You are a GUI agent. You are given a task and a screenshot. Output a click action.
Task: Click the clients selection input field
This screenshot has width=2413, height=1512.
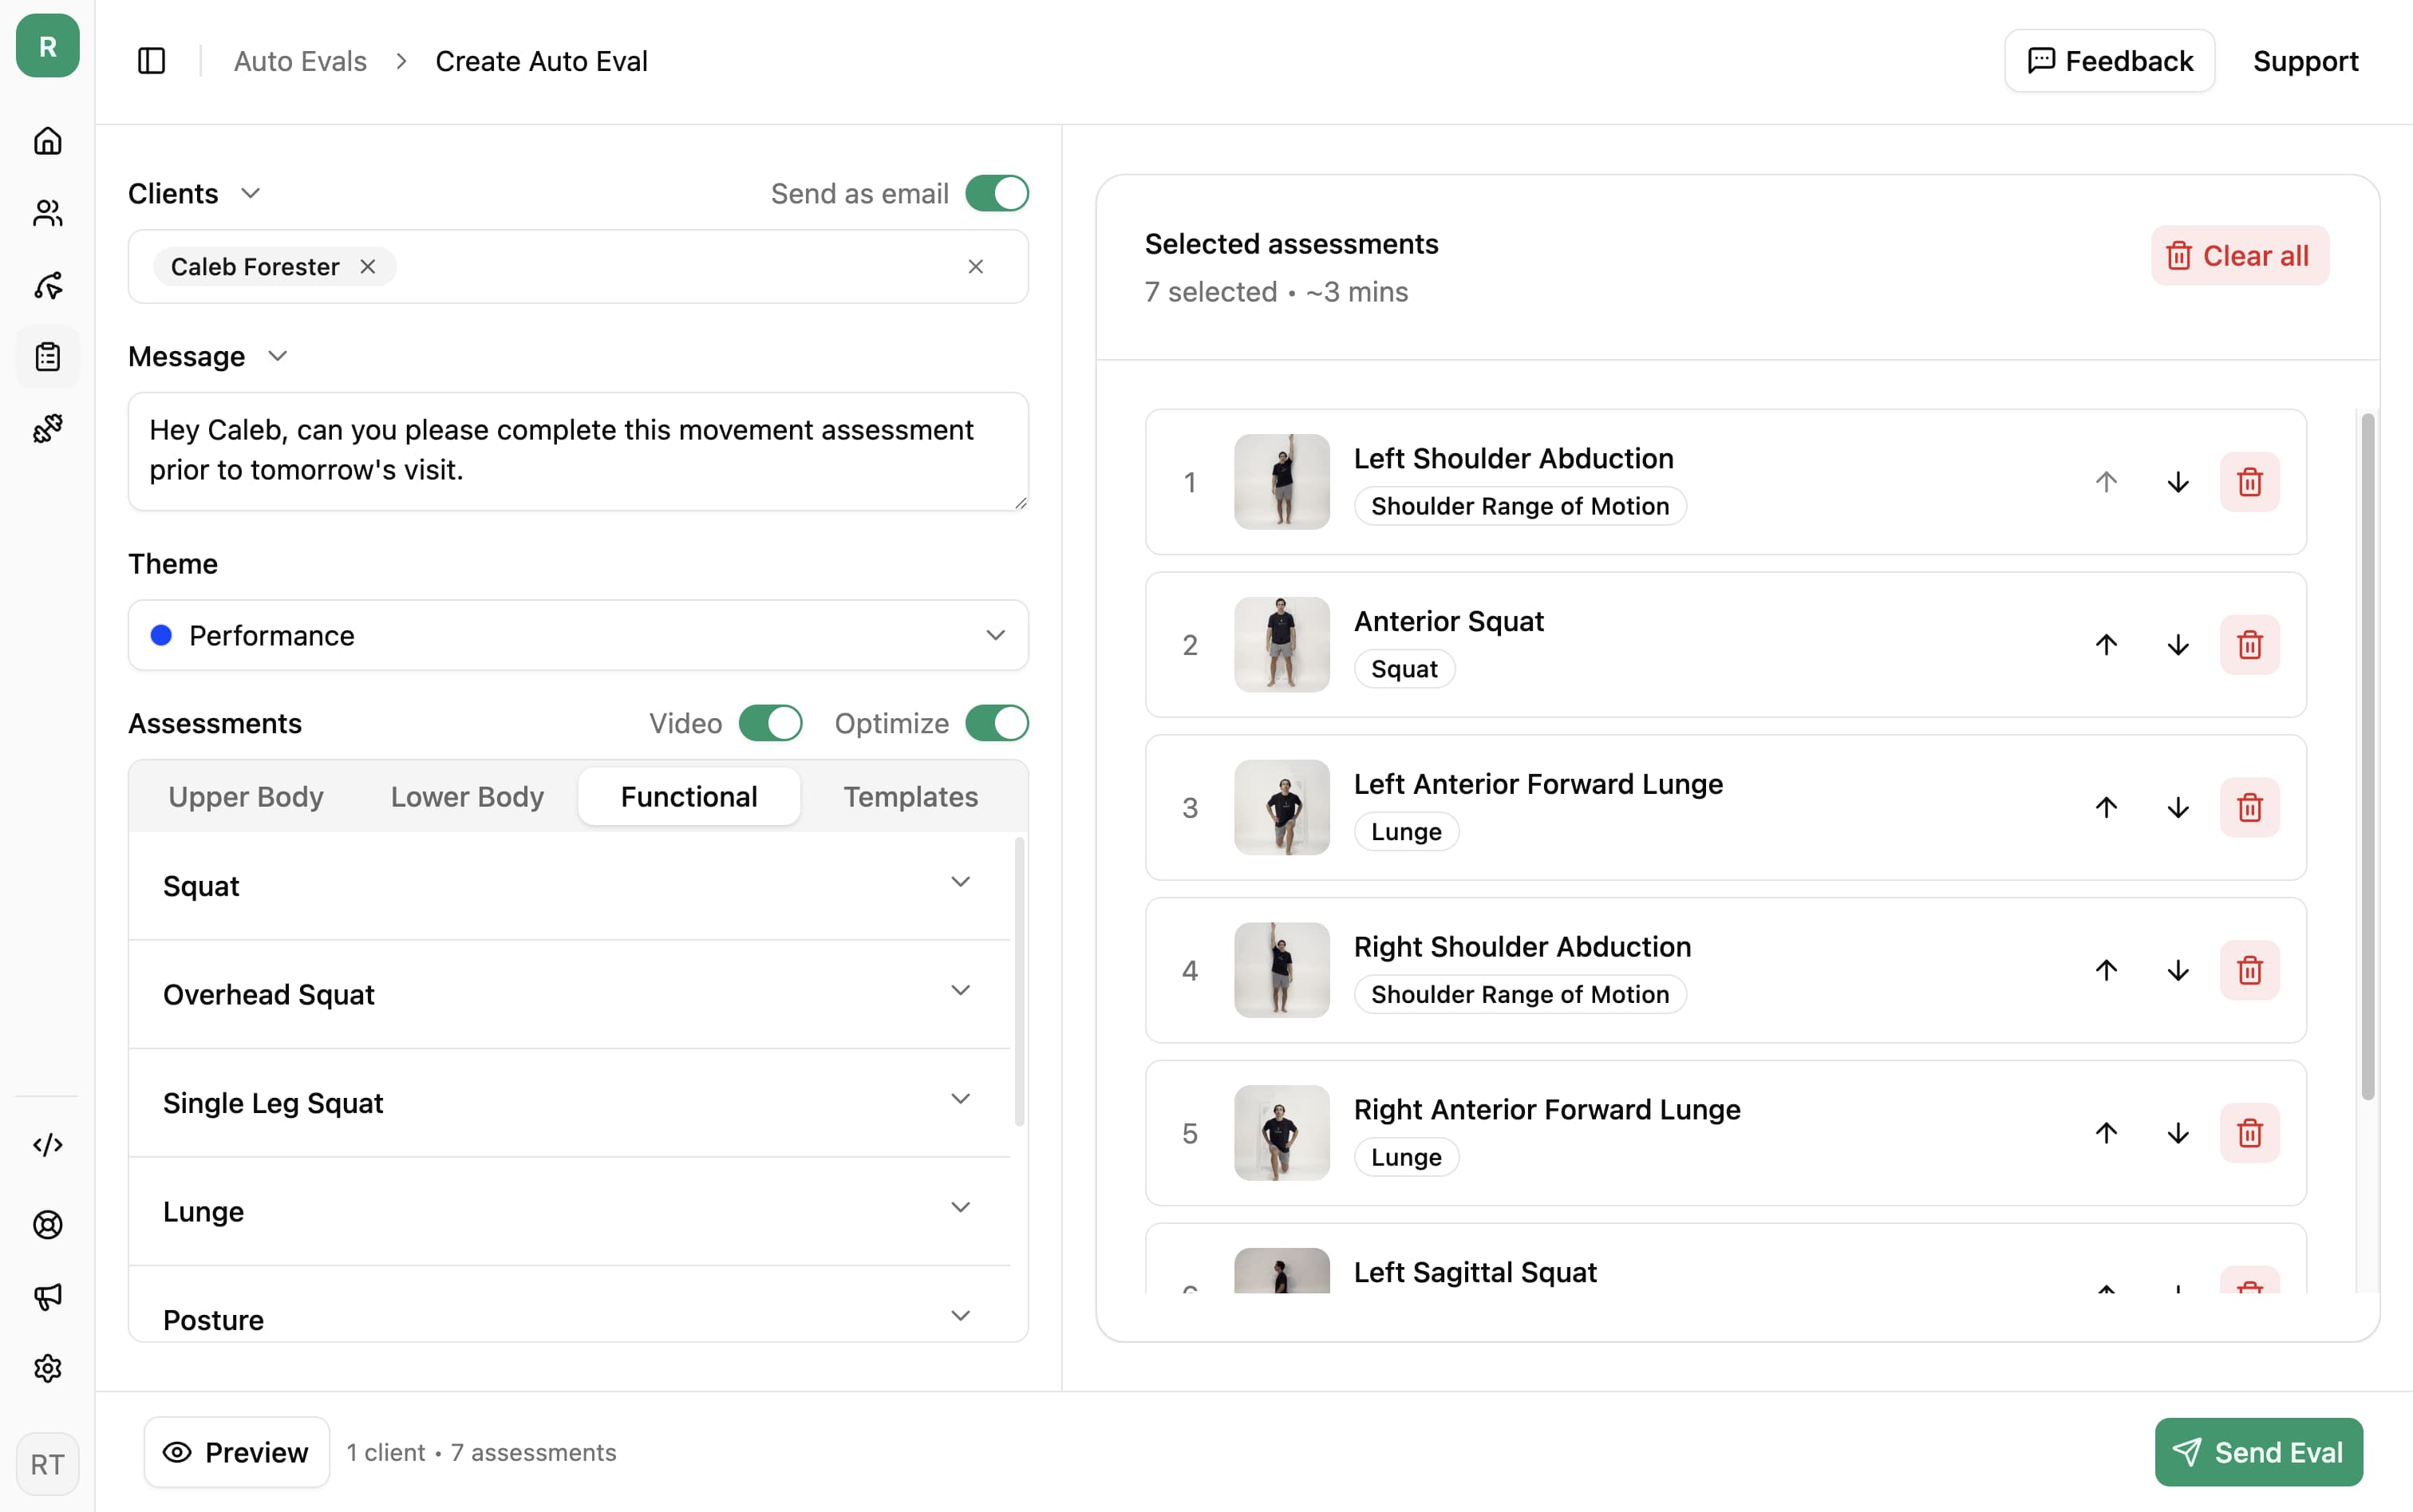[x=578, y=267]
